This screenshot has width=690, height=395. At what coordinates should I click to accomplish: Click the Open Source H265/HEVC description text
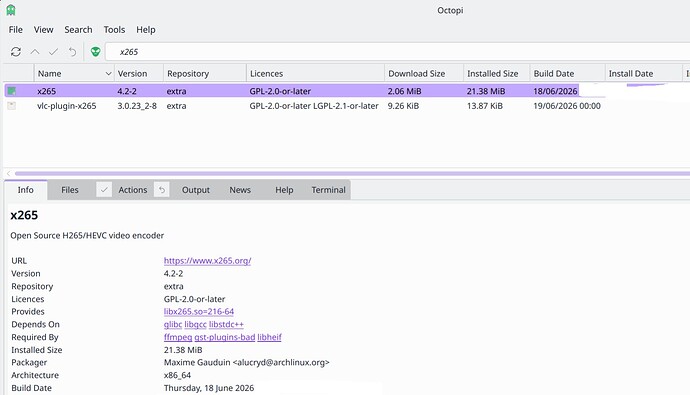(x=87, y=235)
